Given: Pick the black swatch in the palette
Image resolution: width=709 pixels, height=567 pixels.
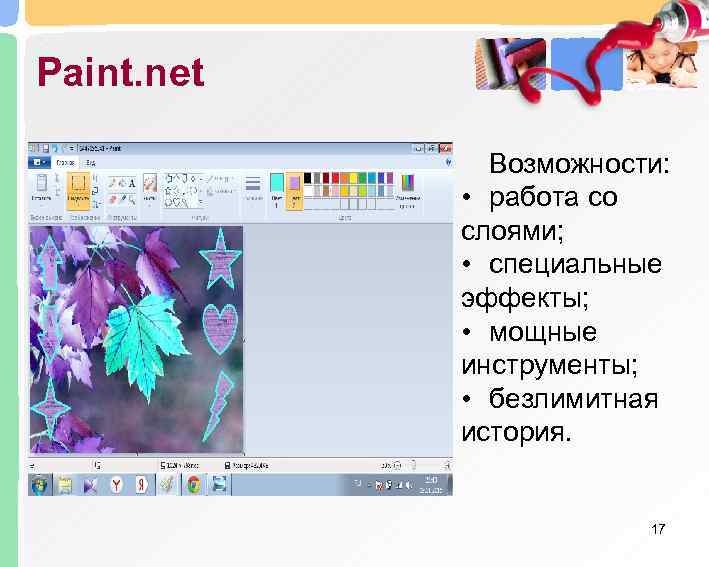Looking at the screenshot, I should pyautogui.click(x=308, y=178).
